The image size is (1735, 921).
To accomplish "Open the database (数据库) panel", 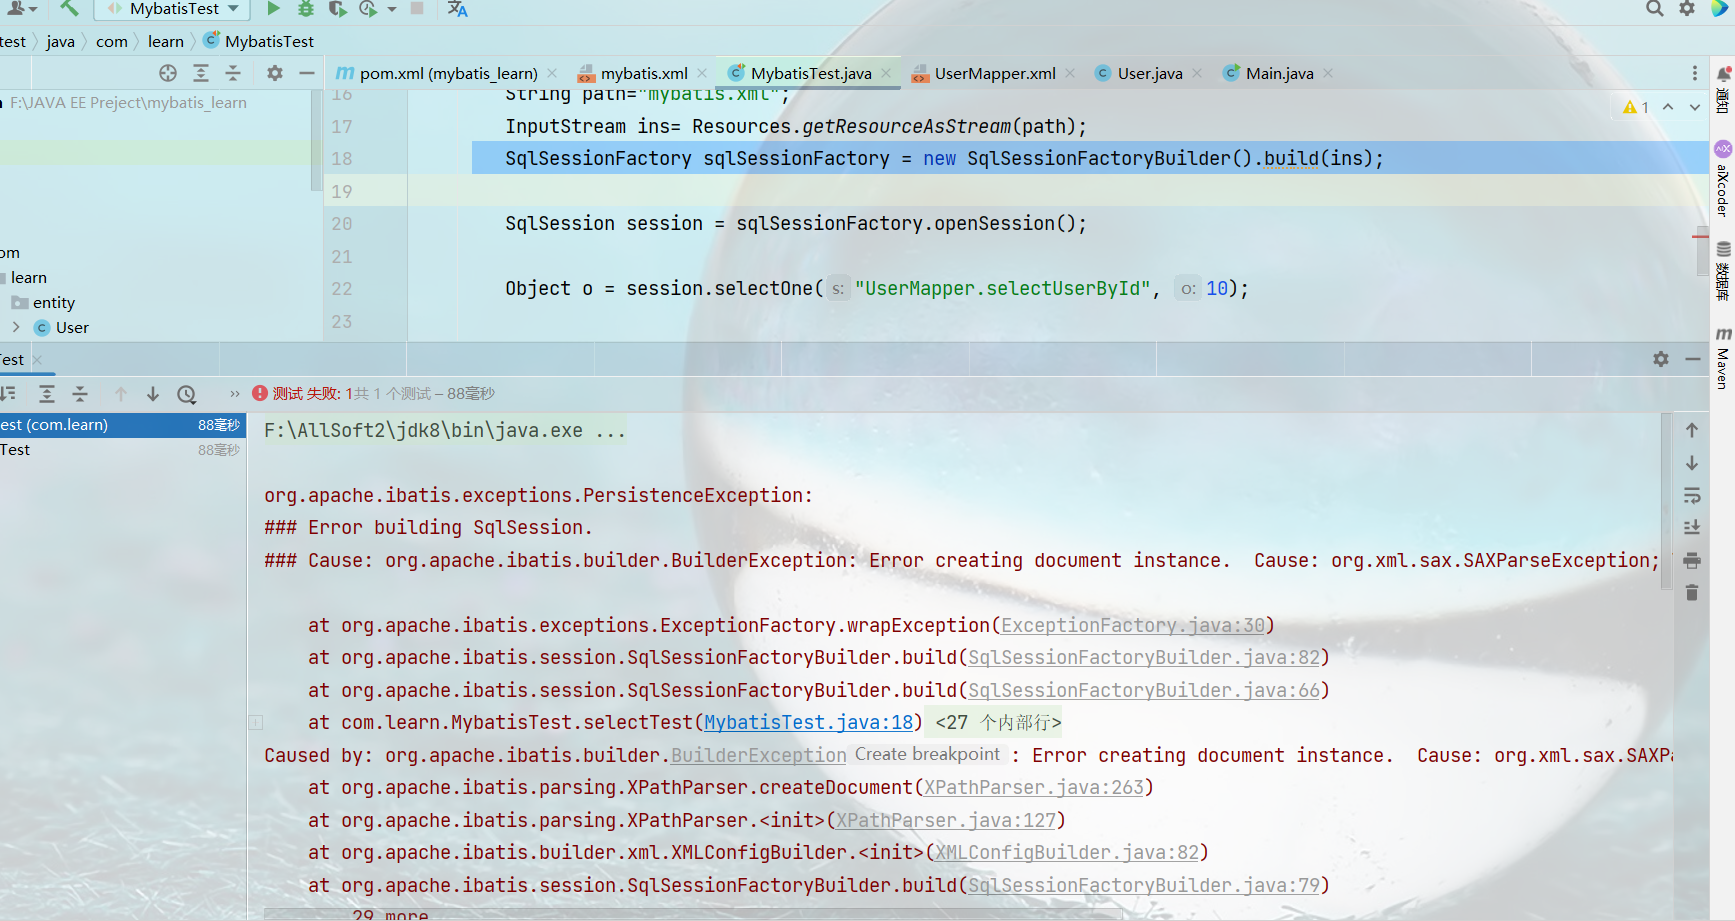I will pyautogui.click(x=1723, y=270).
